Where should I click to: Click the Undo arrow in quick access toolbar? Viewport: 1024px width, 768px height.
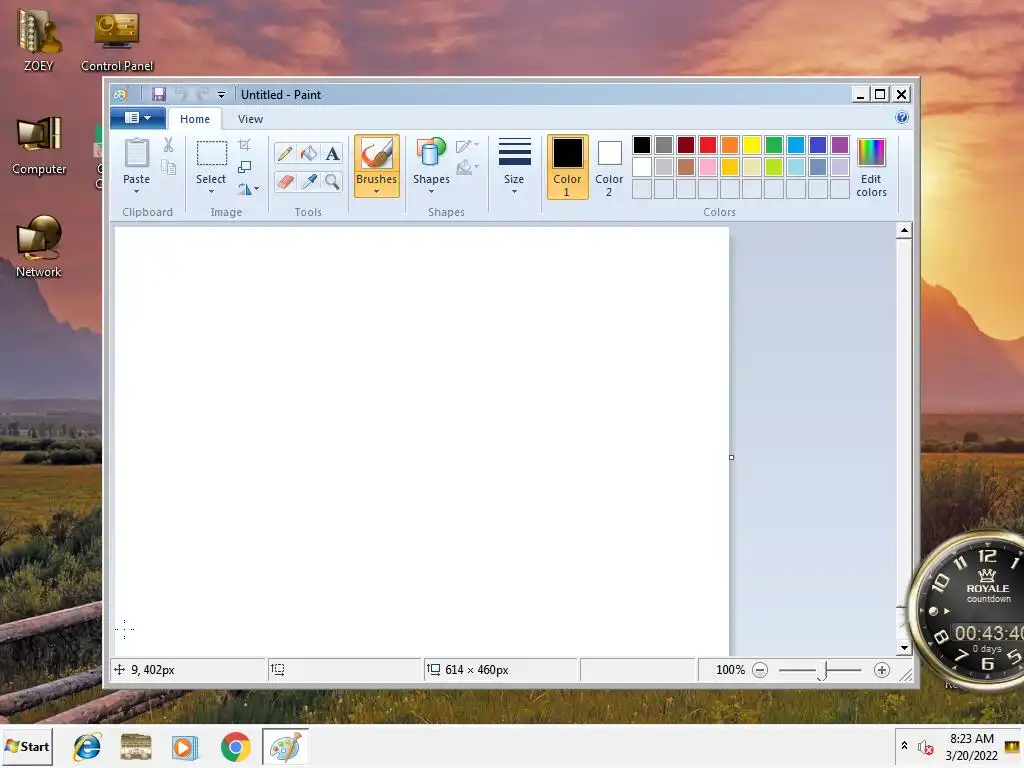pos(181,94)
